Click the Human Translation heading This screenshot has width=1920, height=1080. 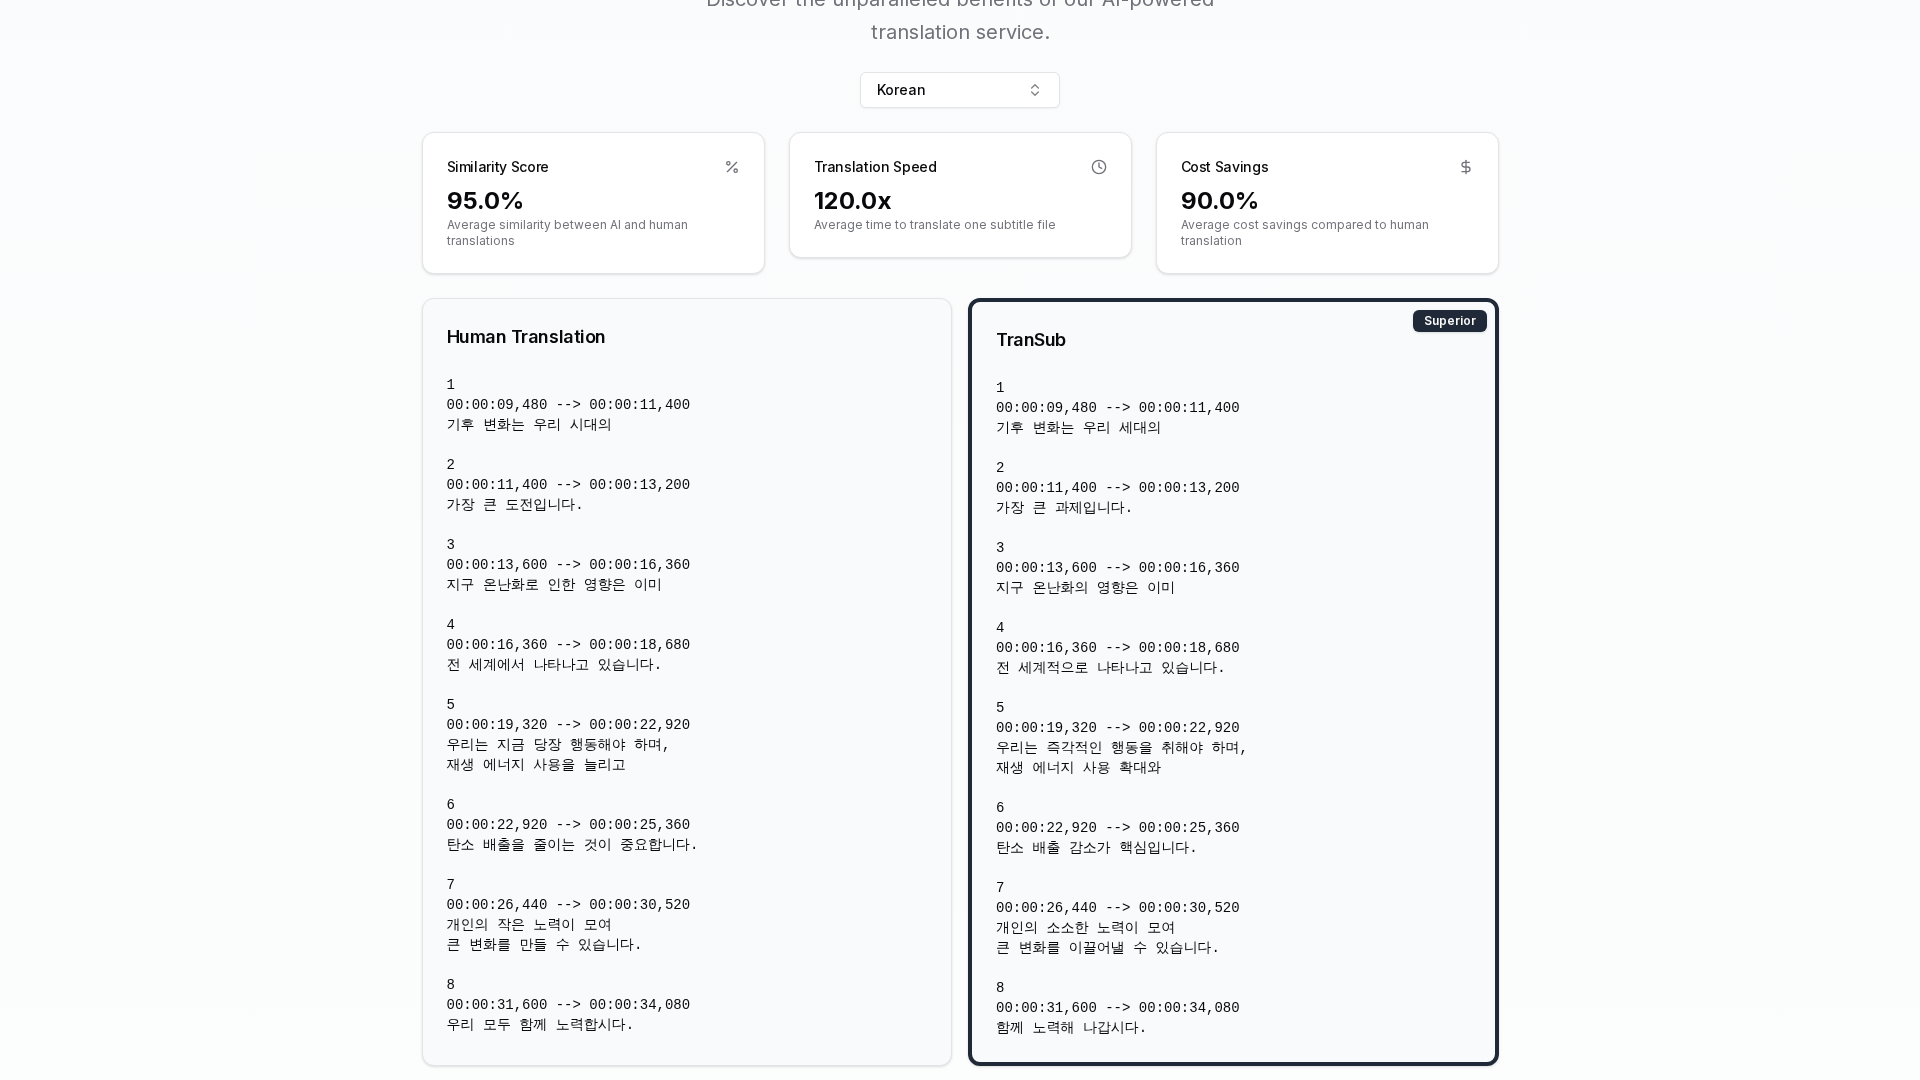(x=526, y=337)
